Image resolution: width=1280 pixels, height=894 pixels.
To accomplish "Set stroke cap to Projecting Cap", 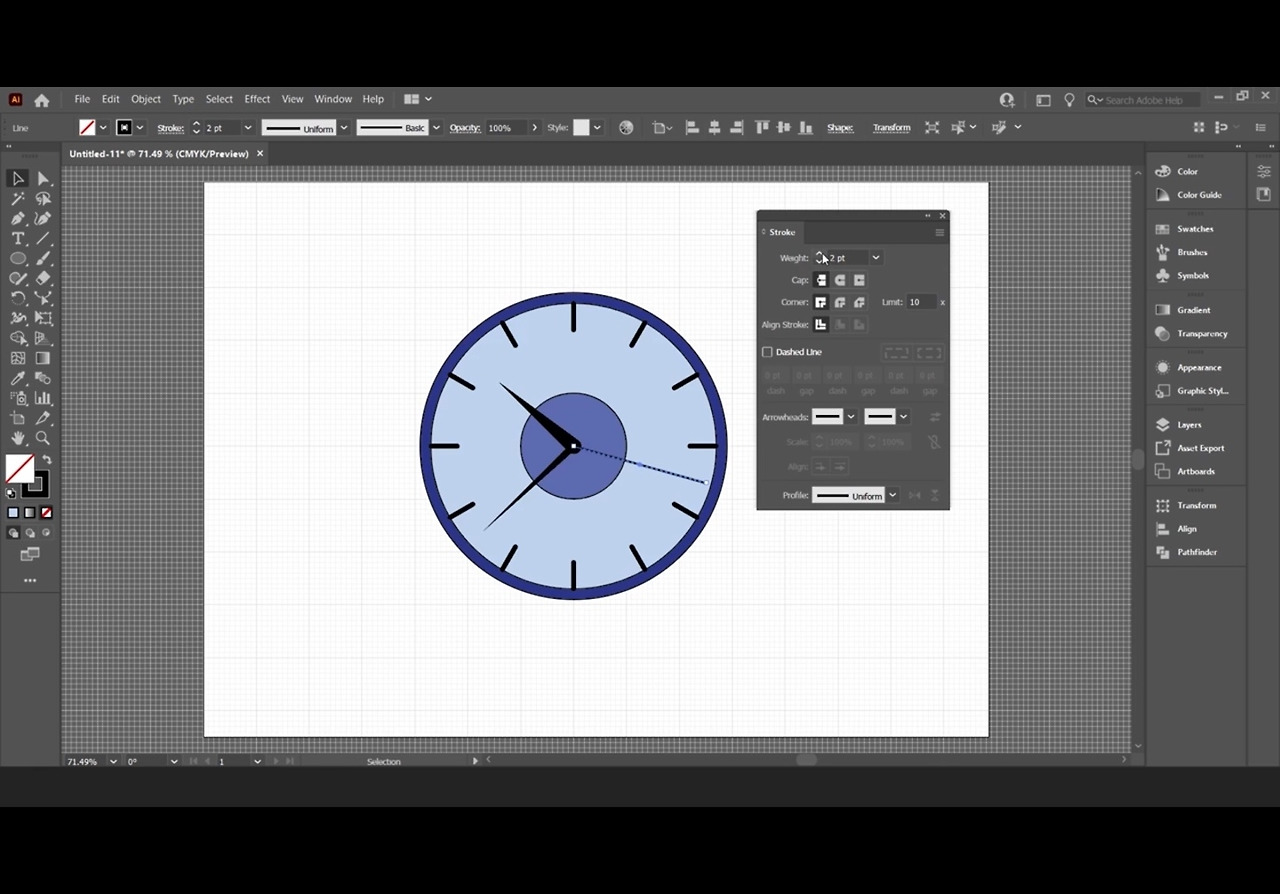I will 859,280.
